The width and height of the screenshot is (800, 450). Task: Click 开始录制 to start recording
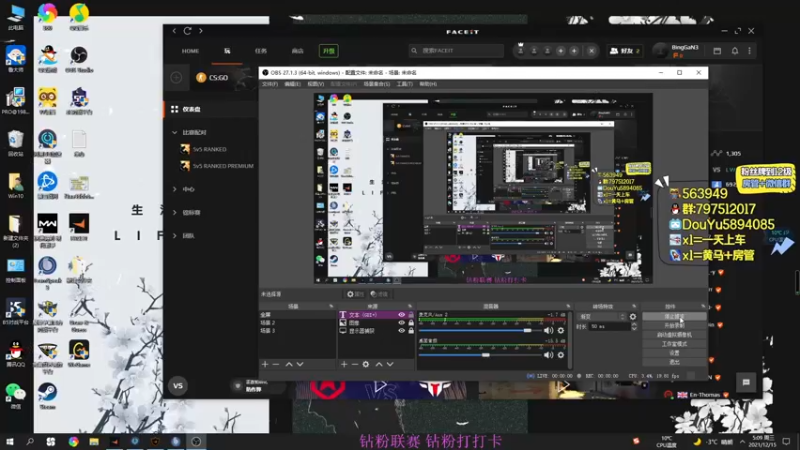(x=674, y=326)
